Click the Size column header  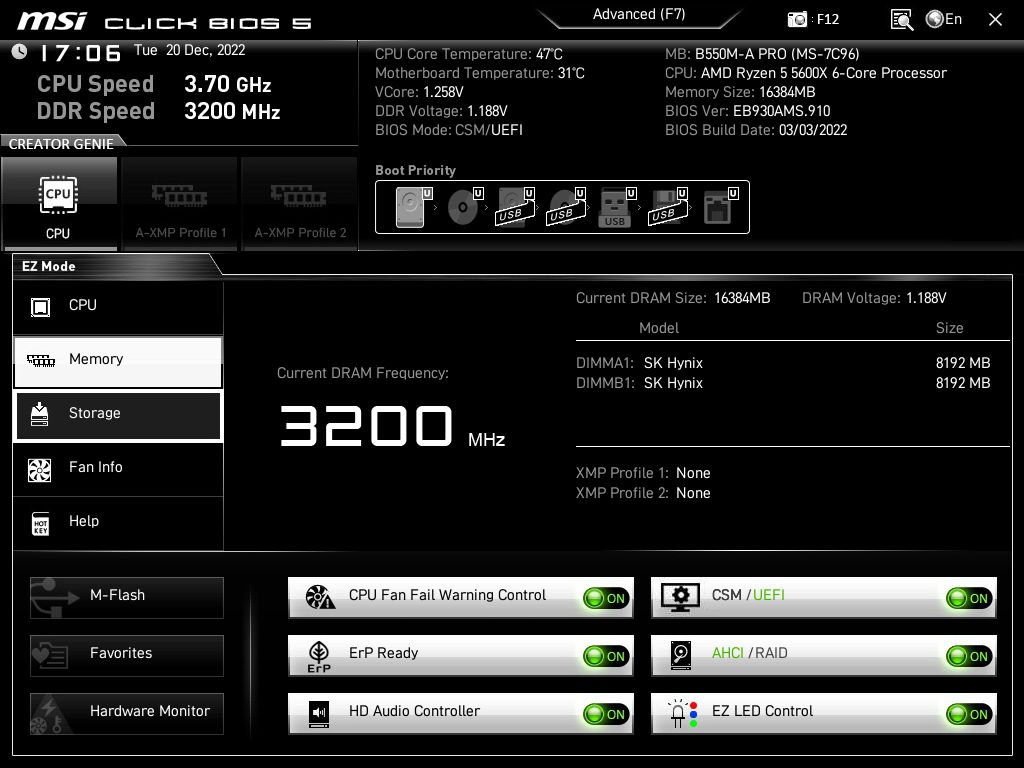(x=950, y=328)
